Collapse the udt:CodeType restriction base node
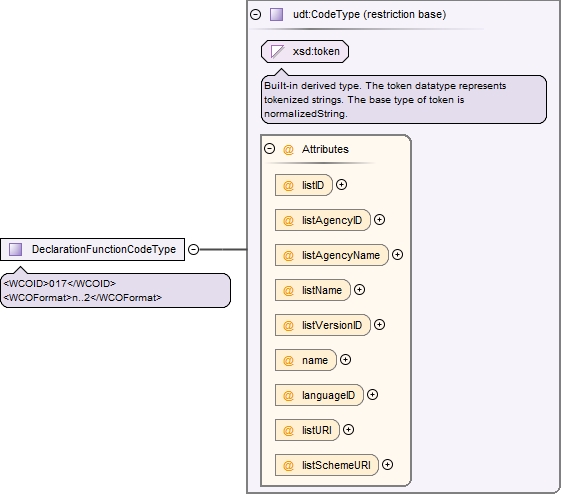This screenshot has width=562, height=495. point(255,14)
